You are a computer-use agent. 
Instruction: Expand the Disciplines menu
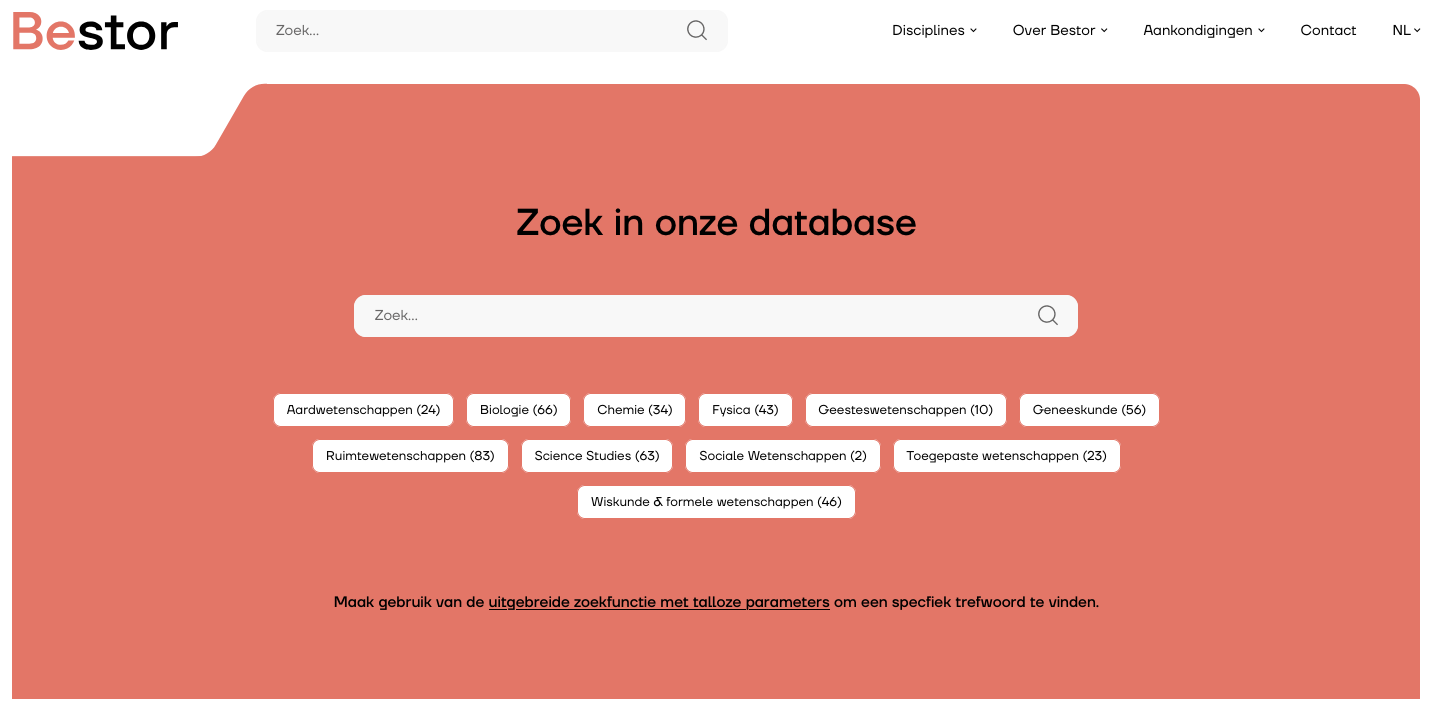934,31
